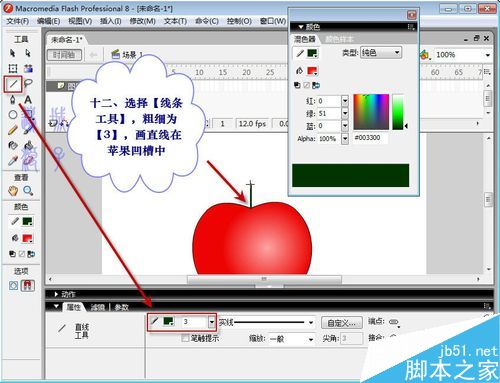
Task: Click stroke color swatch in properties panel
Action: coord(168,321)
